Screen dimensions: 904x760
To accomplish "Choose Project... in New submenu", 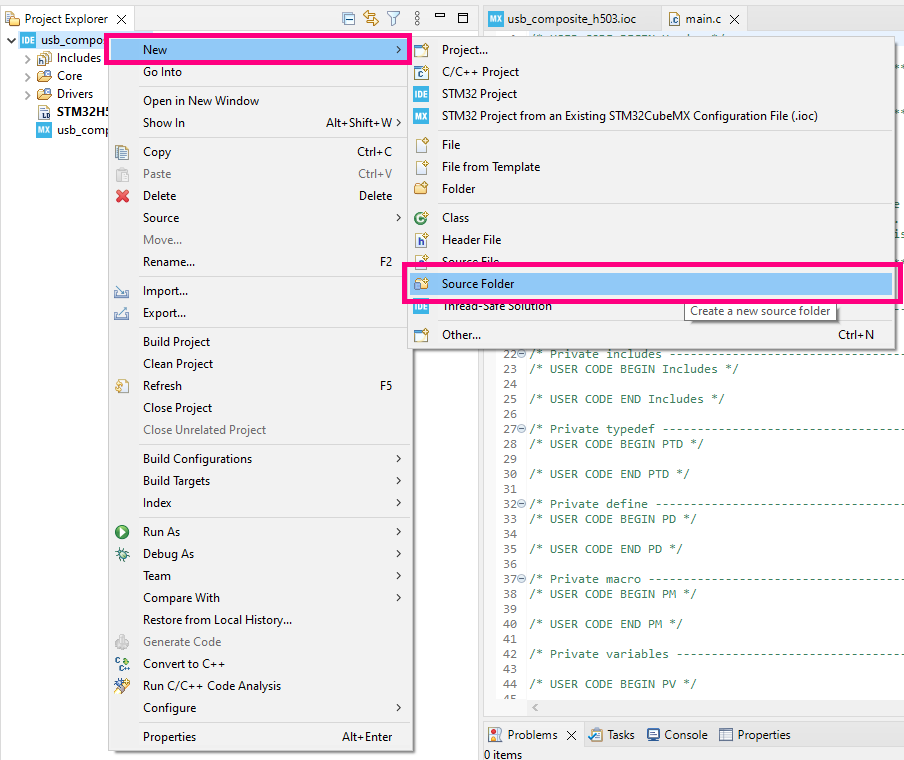I will tap(465, 50).
